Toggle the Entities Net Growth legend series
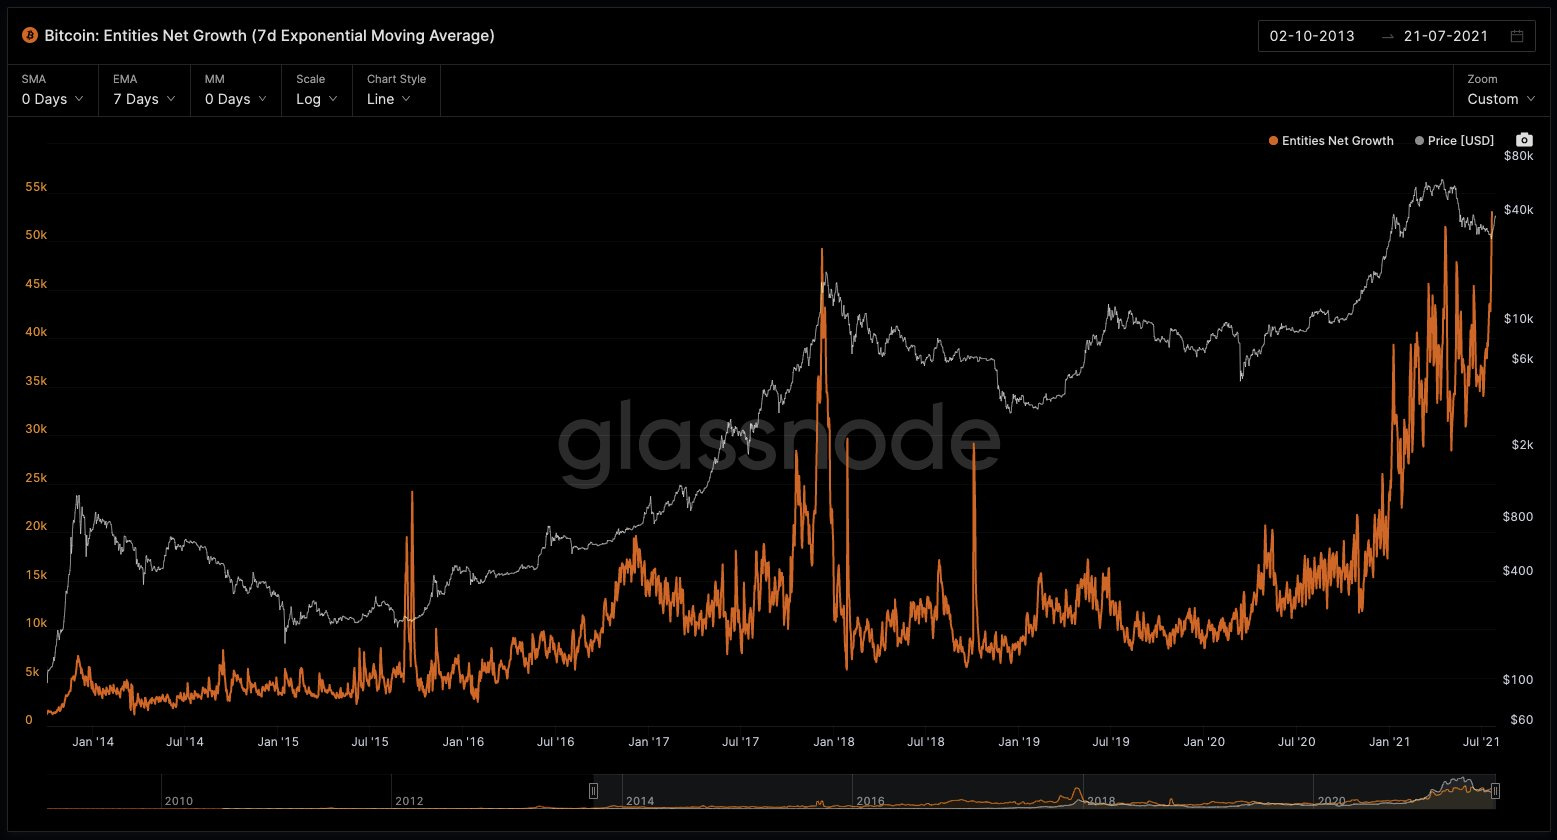 click(x=1330, y=141)
